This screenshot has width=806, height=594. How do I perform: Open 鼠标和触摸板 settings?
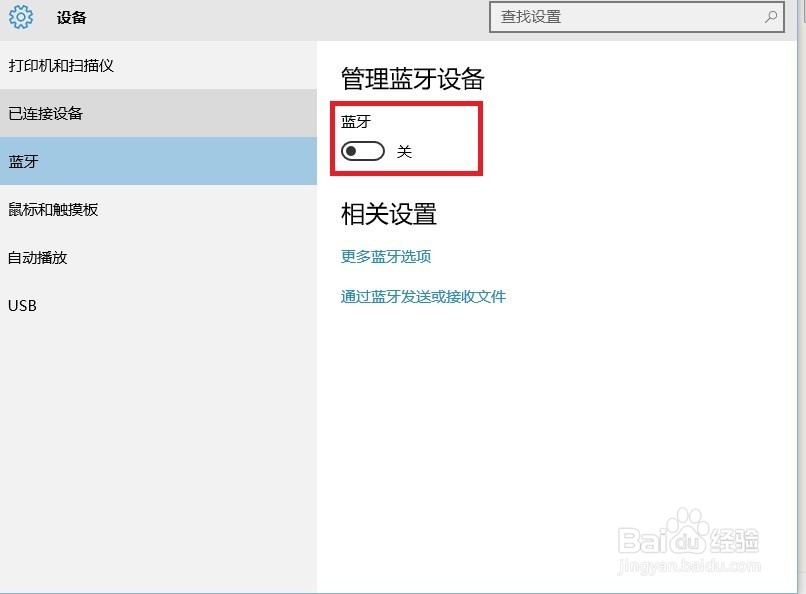coord(158,209)
